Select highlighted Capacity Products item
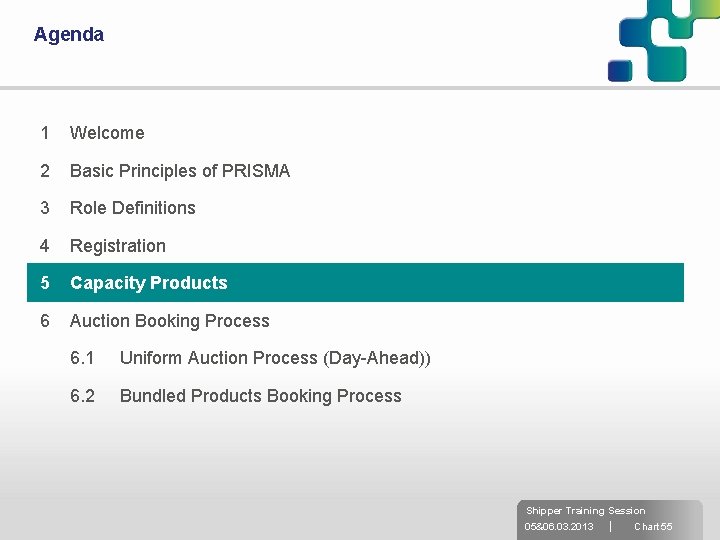 coord(149,283)
